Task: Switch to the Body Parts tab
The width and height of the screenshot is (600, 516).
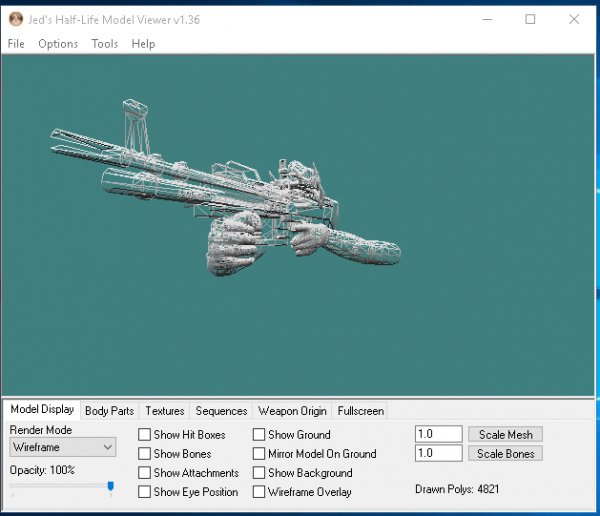Action: click(x=109, y=411)
